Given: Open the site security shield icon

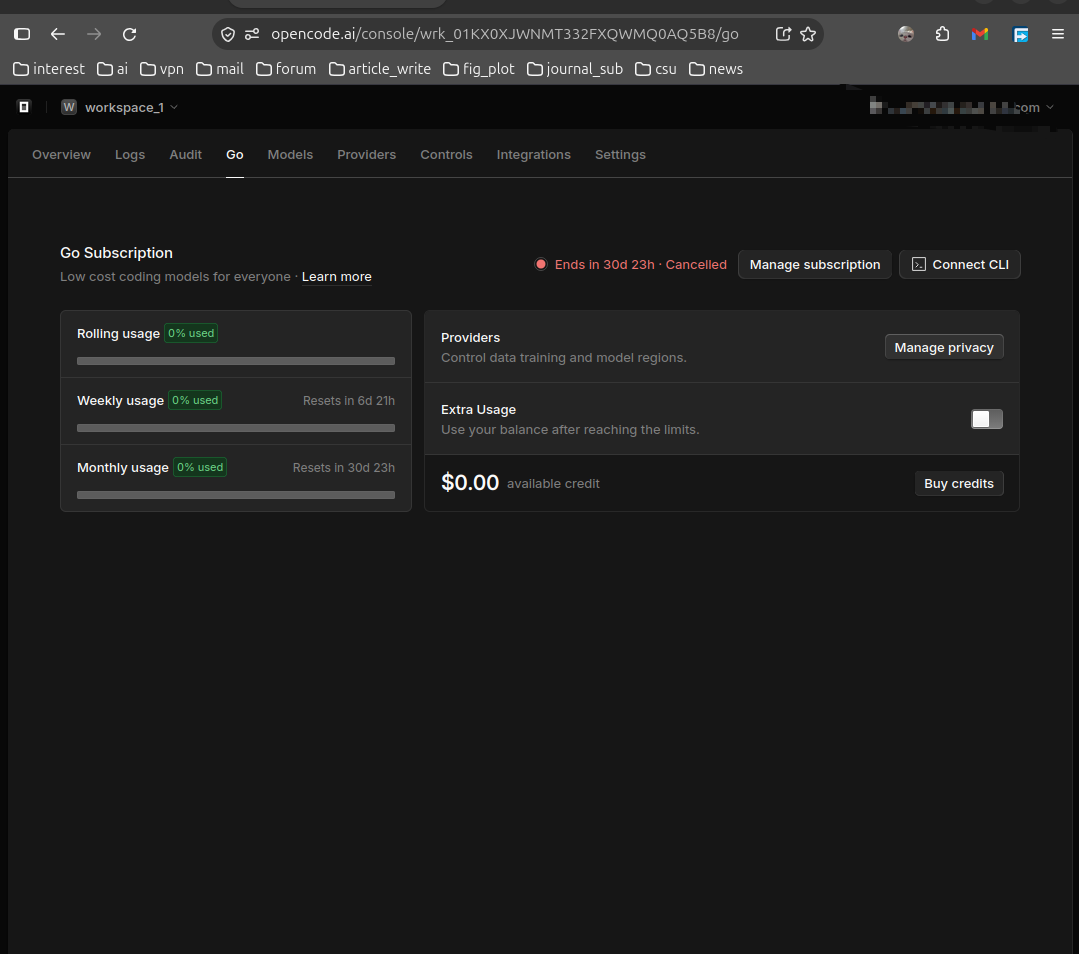Looking at the screenshot, I should point(228,34).
